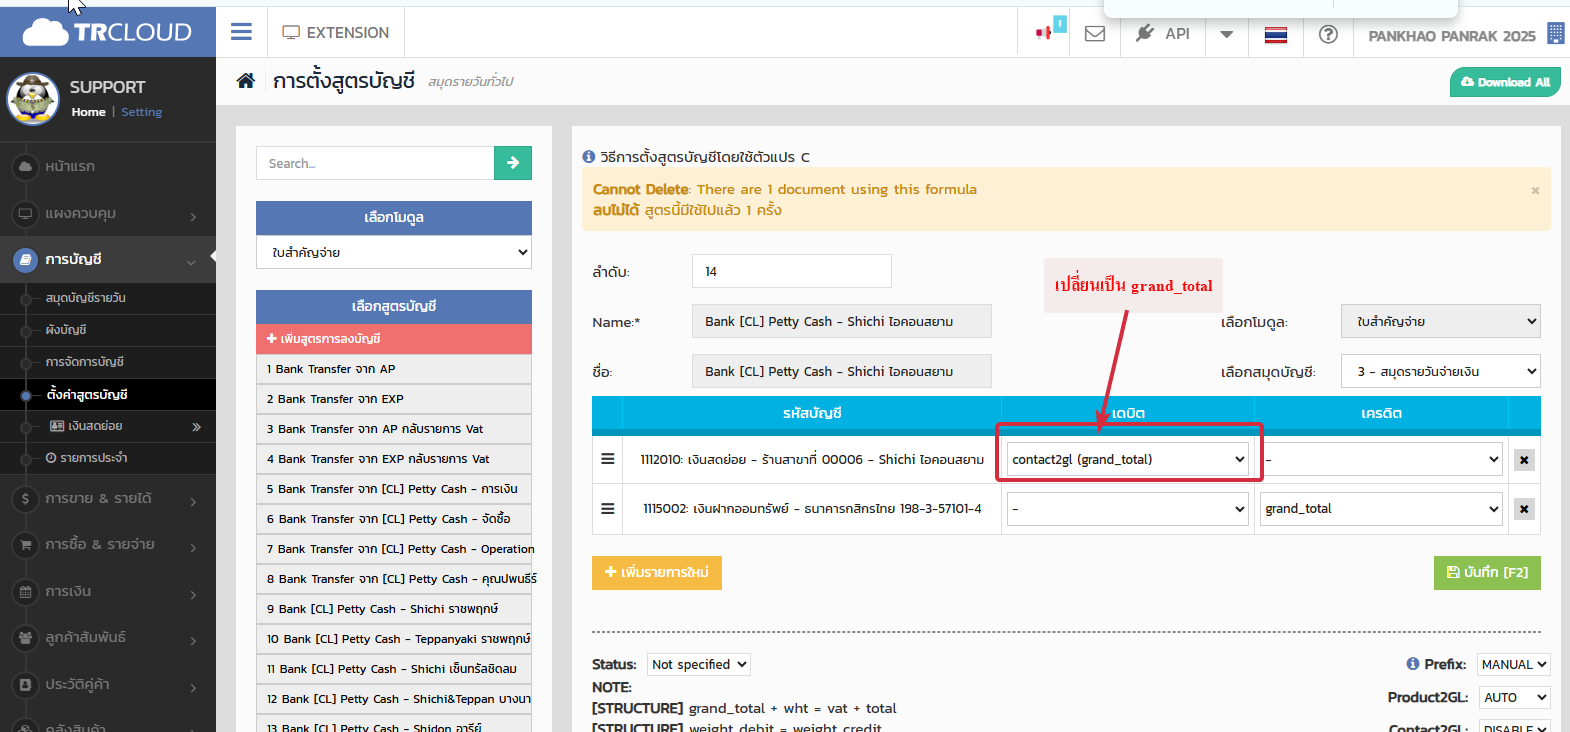
Task: Open the Status dropdown showing Not specified
Action: pyautogui.click(x=698, y=664)
